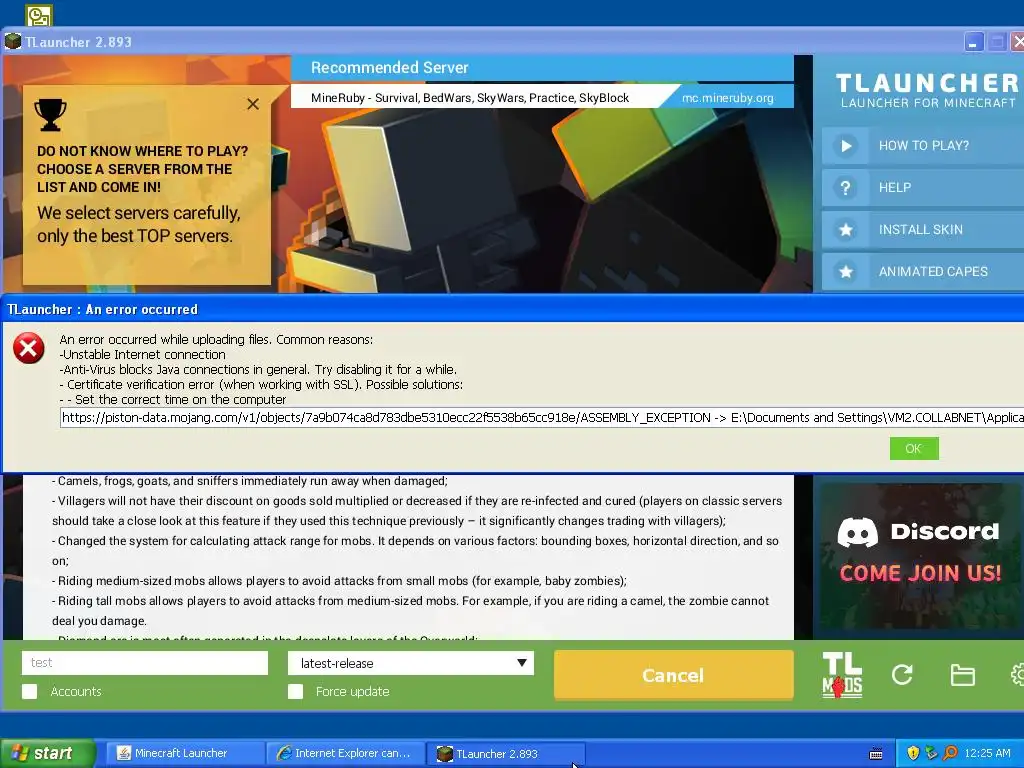Open the How to Play play icon
This screenshot has width=1024, height=768.
tap(845, 146)
